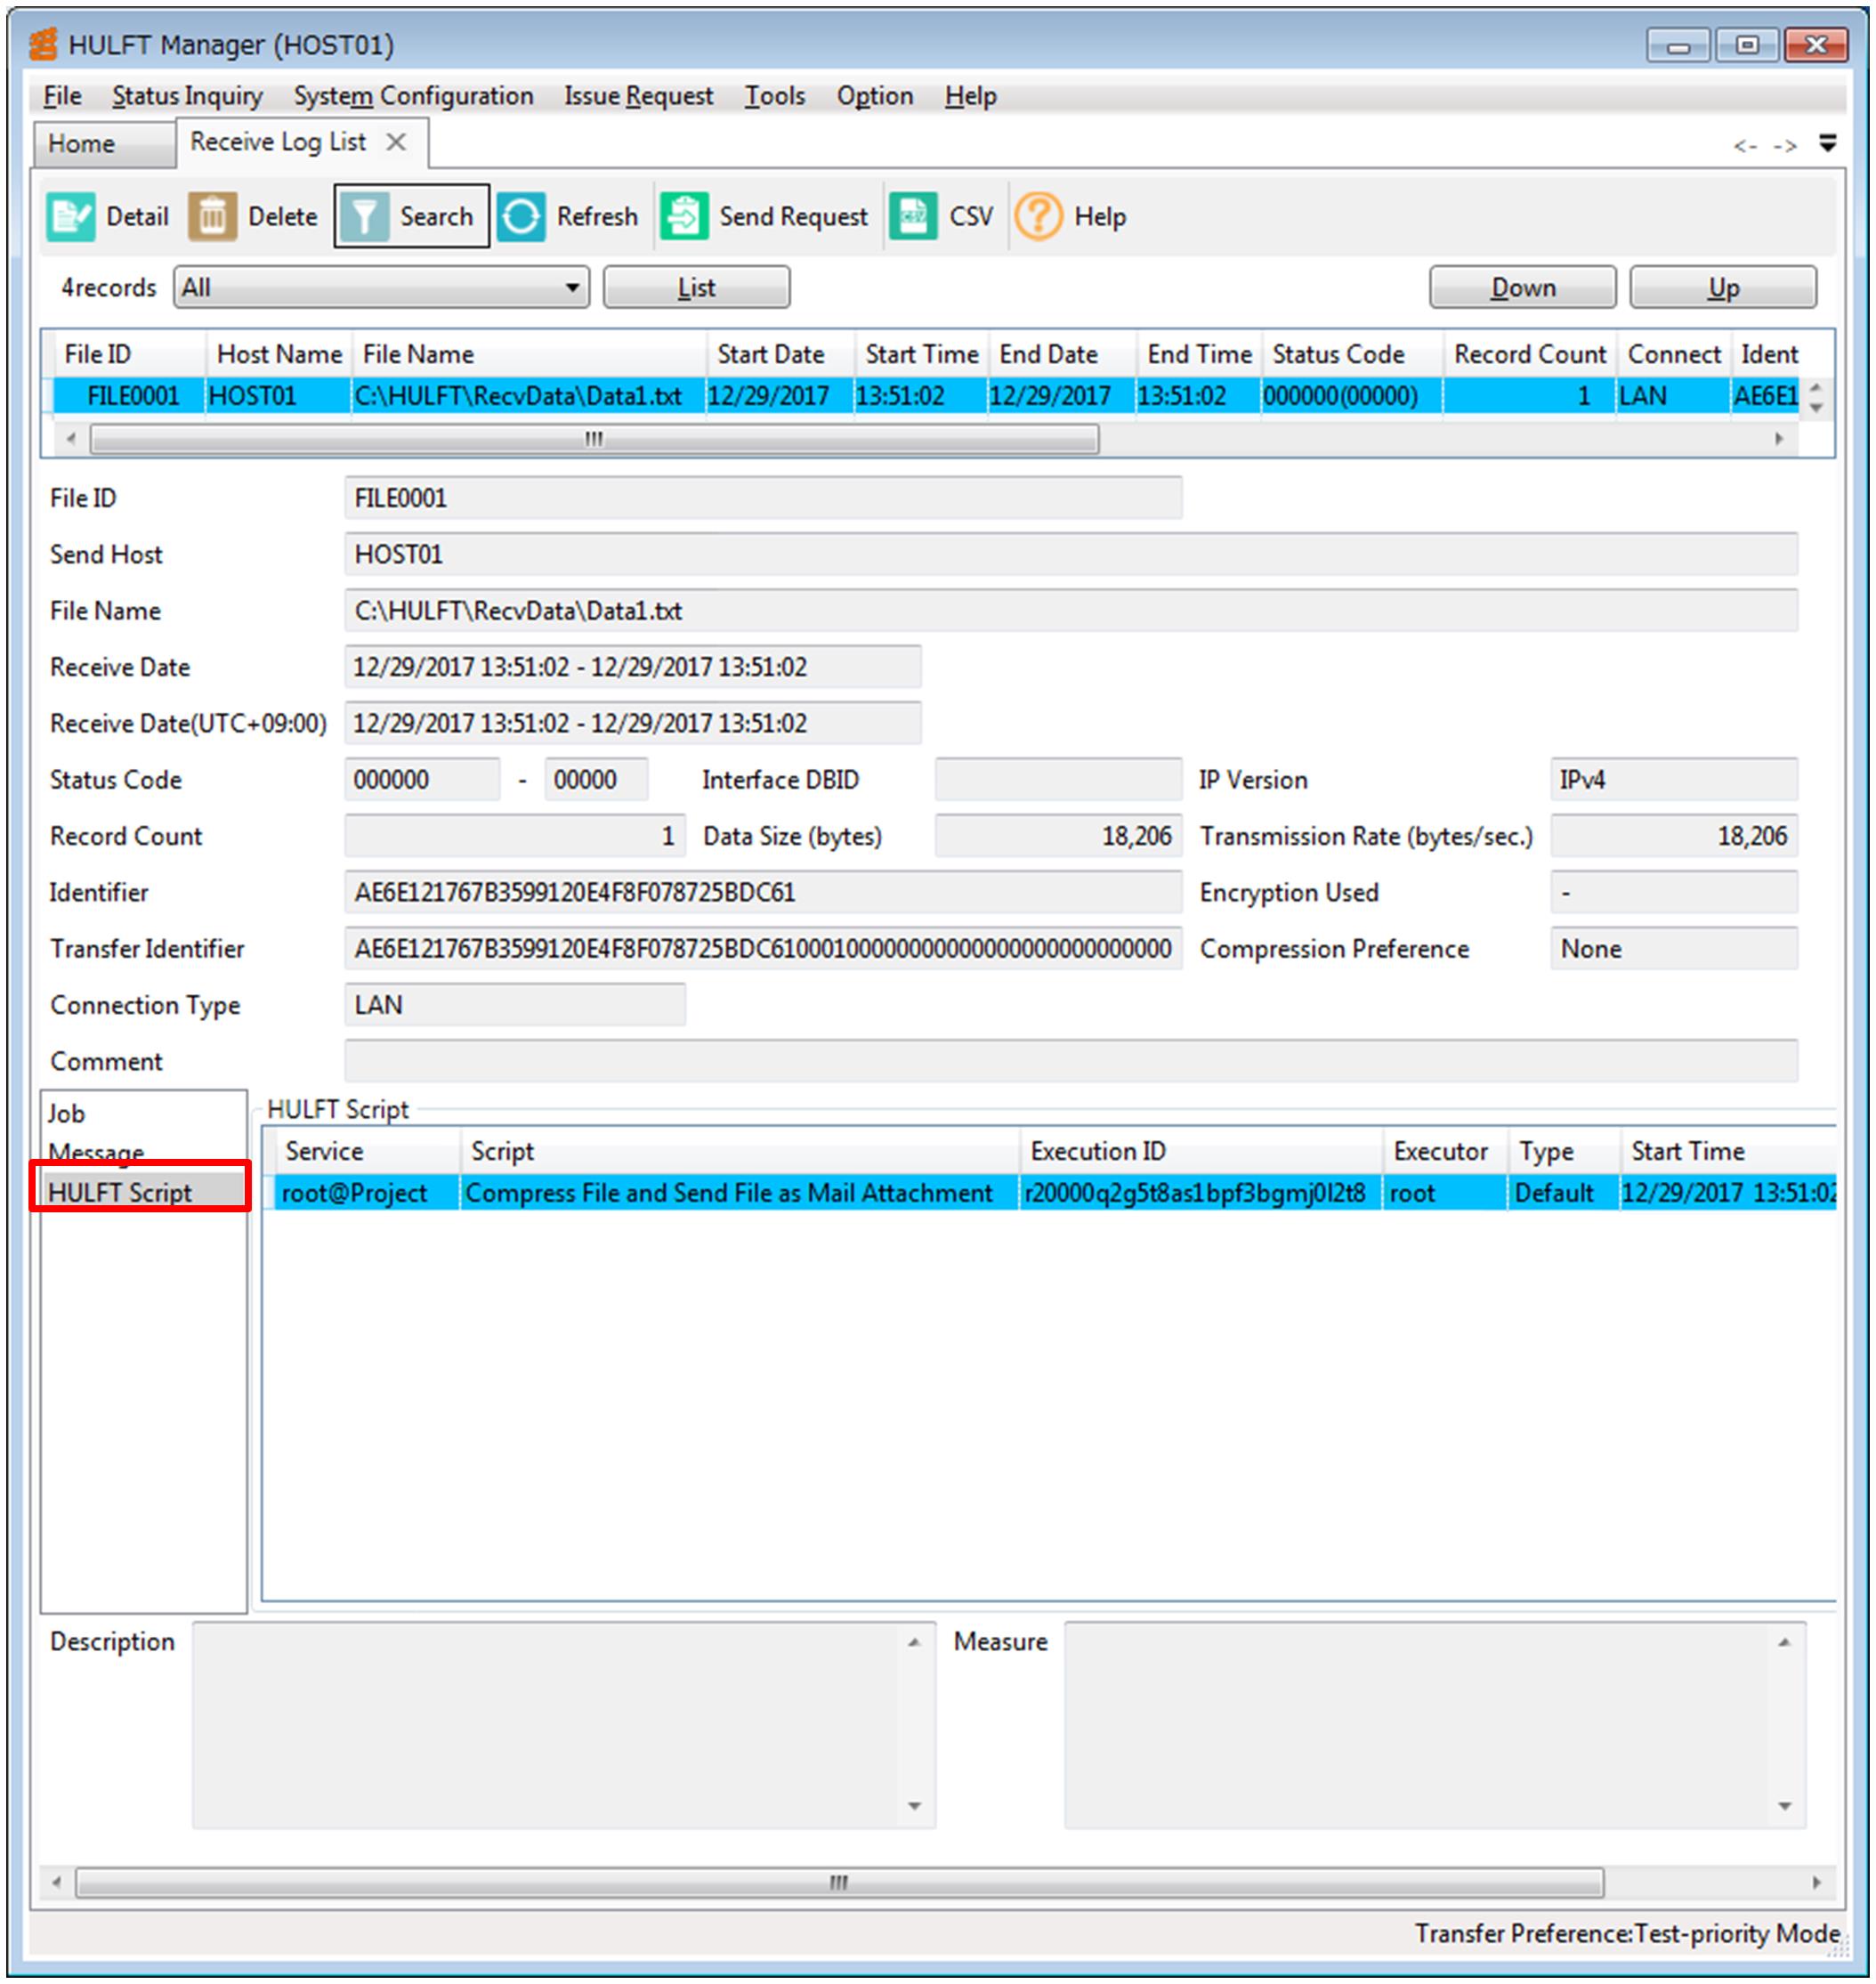The height and width of the screenshot is (1984, 1876).
Task: Click the Measure text area
Action: pyautogui.click(x=1435, y=1725)
